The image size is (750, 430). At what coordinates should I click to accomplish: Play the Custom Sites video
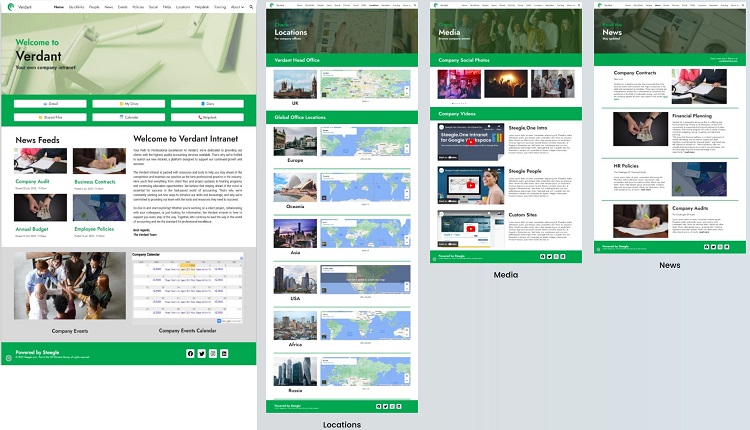click(471, 229)
